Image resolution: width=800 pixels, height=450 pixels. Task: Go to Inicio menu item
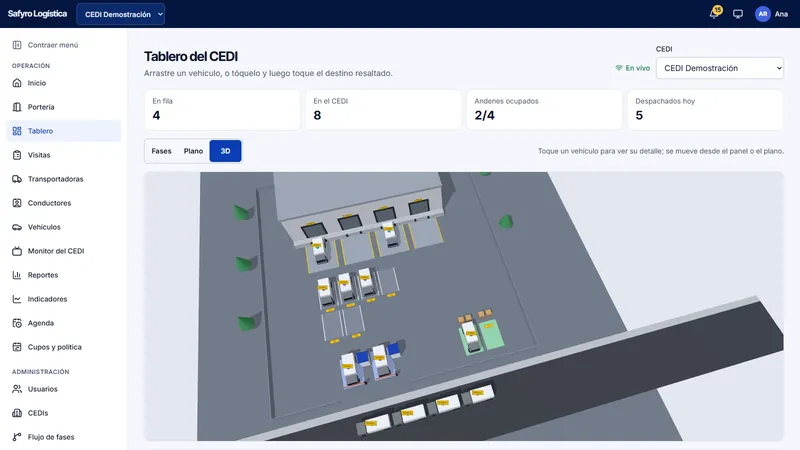tap(37, 83)
